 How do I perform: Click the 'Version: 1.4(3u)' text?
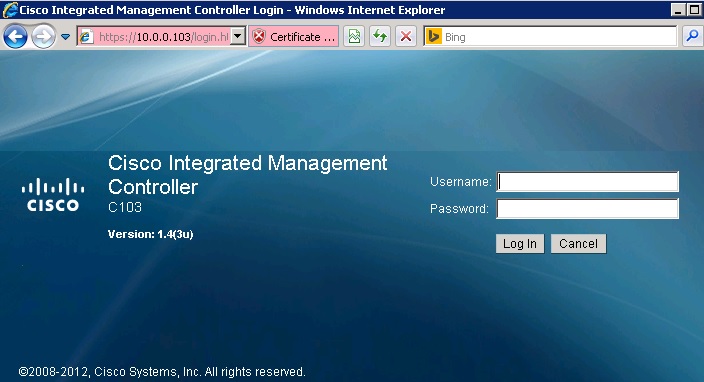150,234
